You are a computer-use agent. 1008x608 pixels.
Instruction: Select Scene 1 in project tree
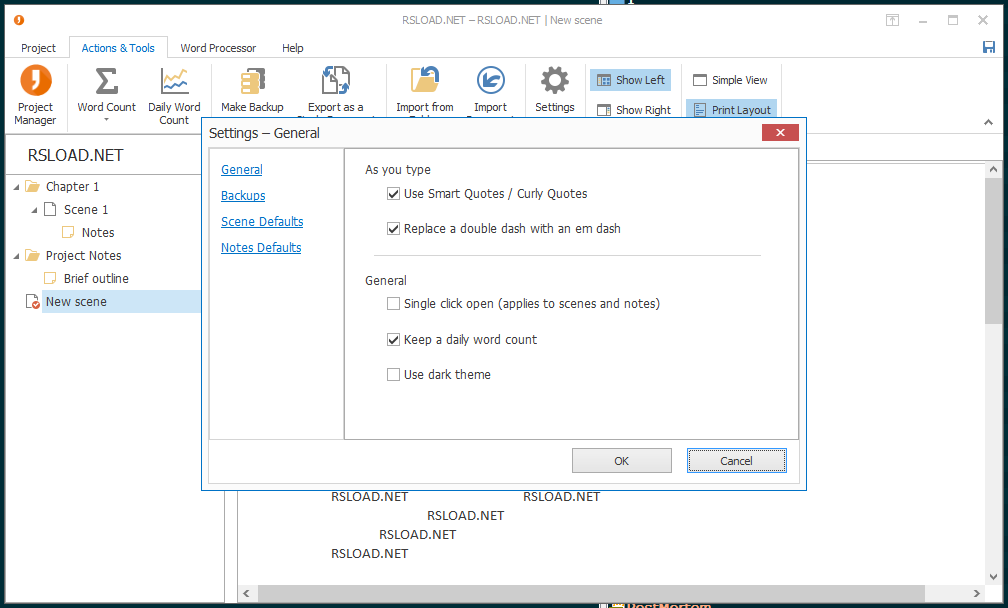(x=86, y=210)
